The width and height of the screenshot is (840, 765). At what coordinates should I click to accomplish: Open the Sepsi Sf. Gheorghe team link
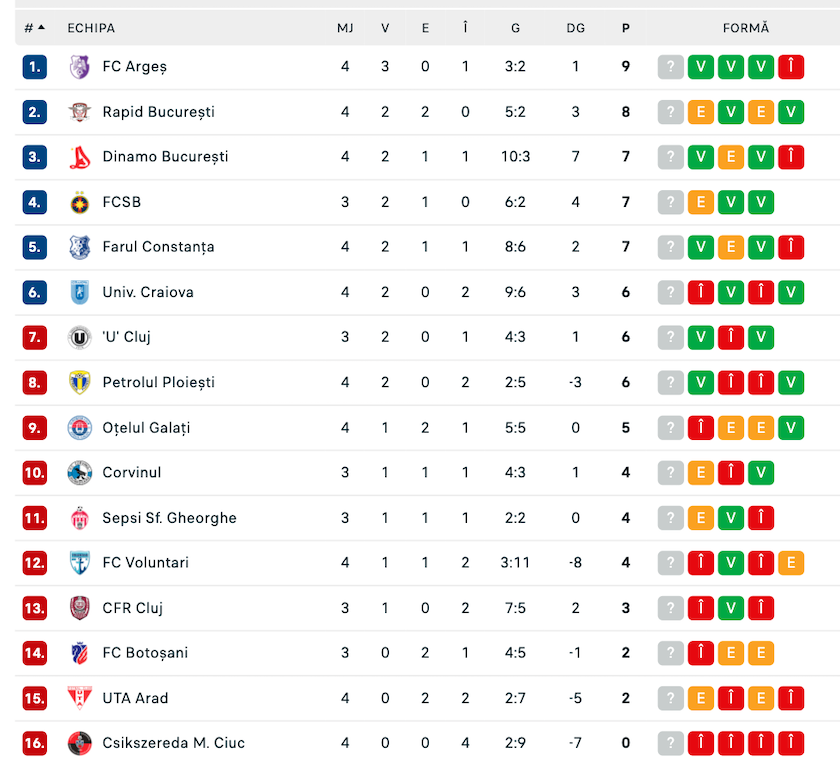click(x=169, y=518)
